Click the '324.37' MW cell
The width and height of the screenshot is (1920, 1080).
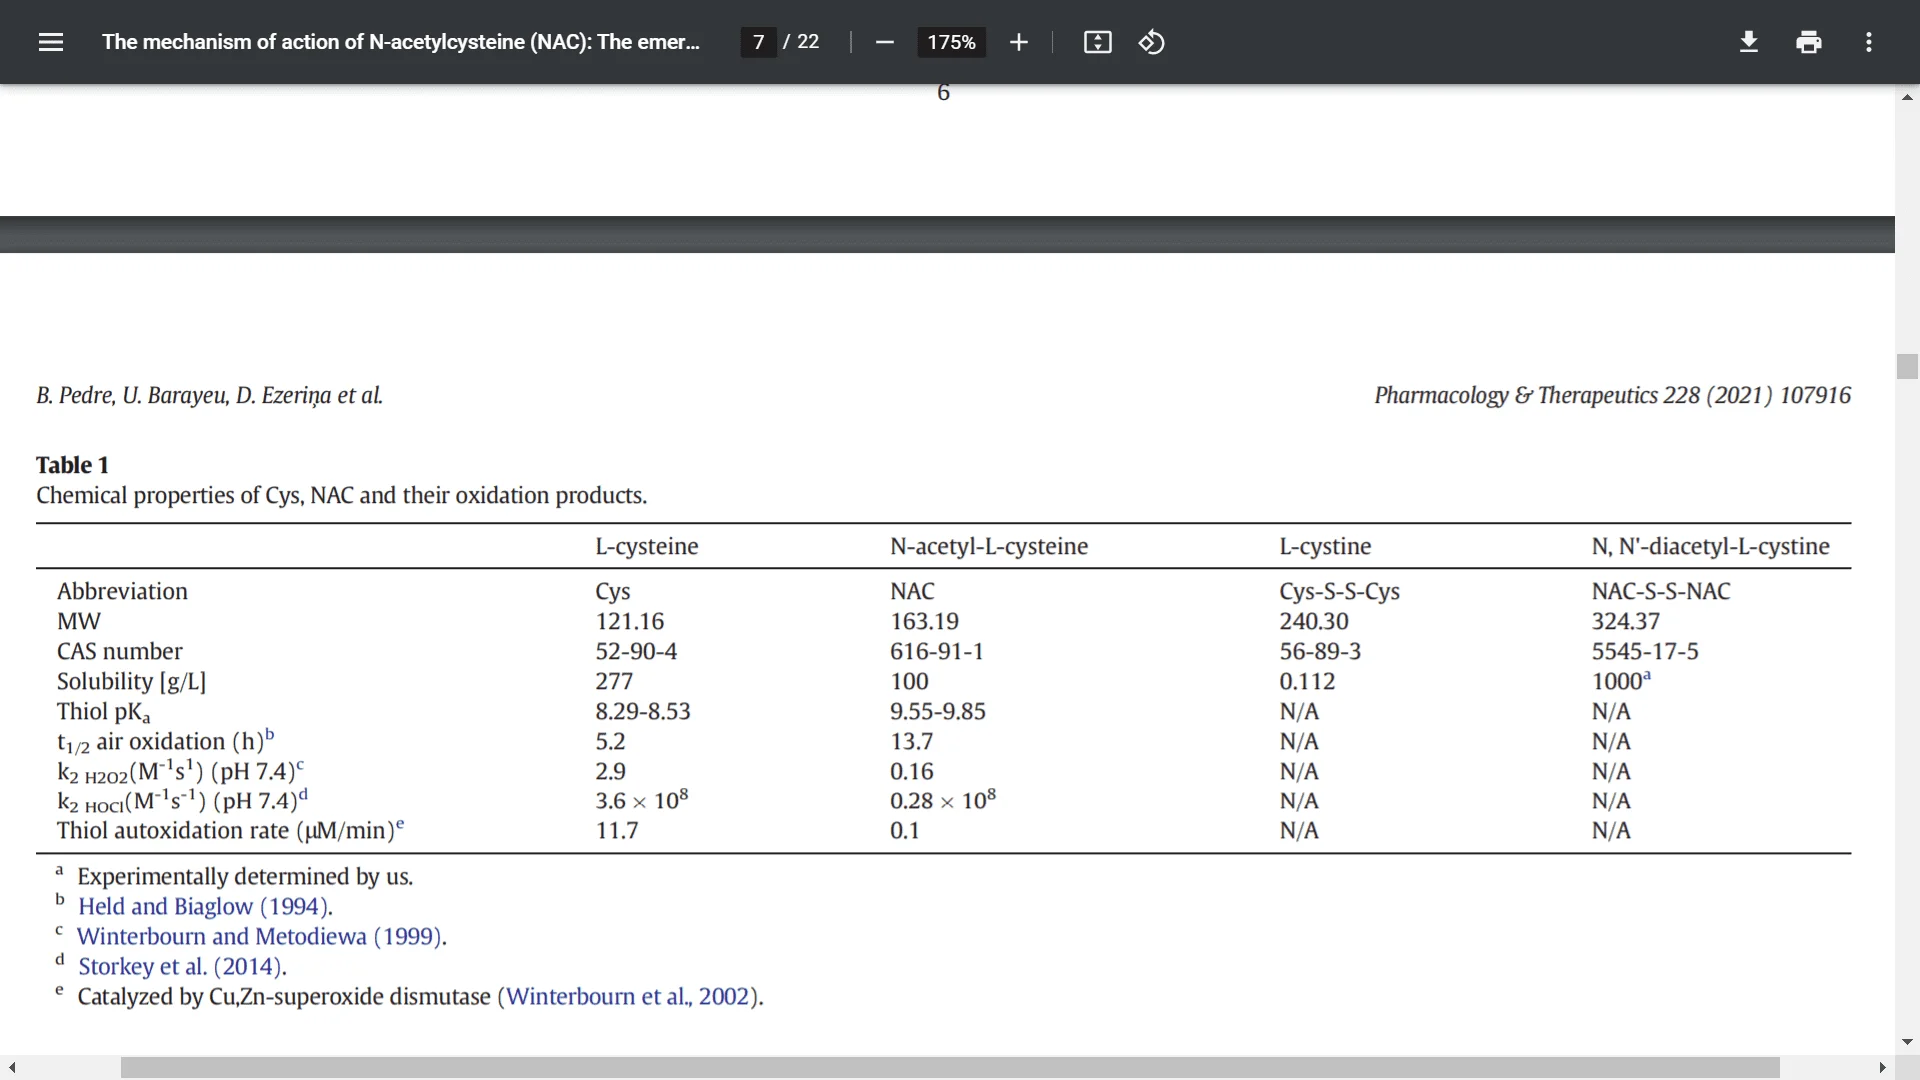1625,621
